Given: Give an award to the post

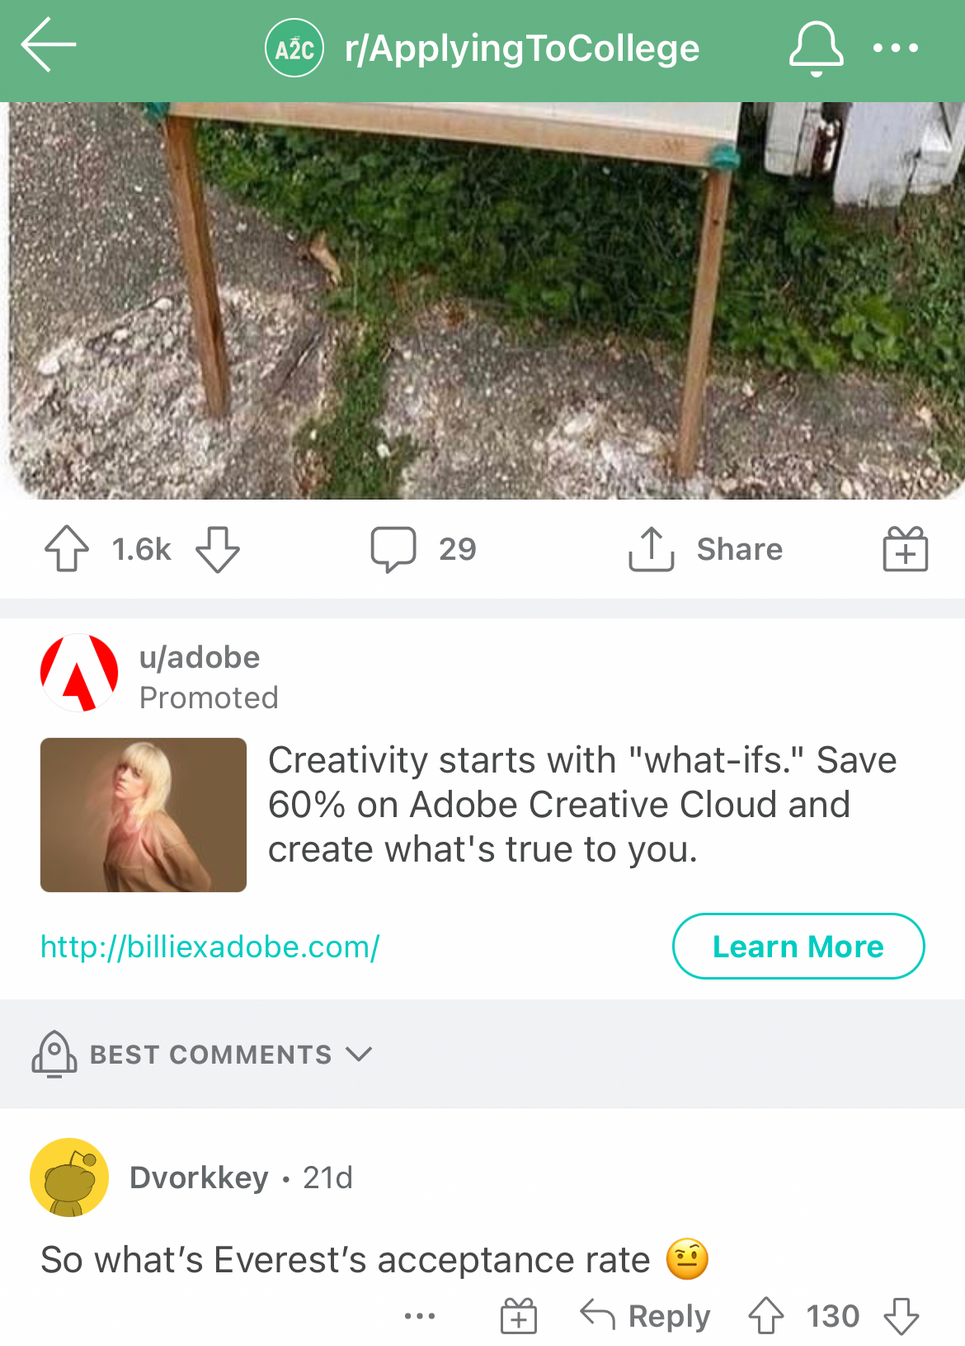Looking at the screenshot, I should [905, 549].
